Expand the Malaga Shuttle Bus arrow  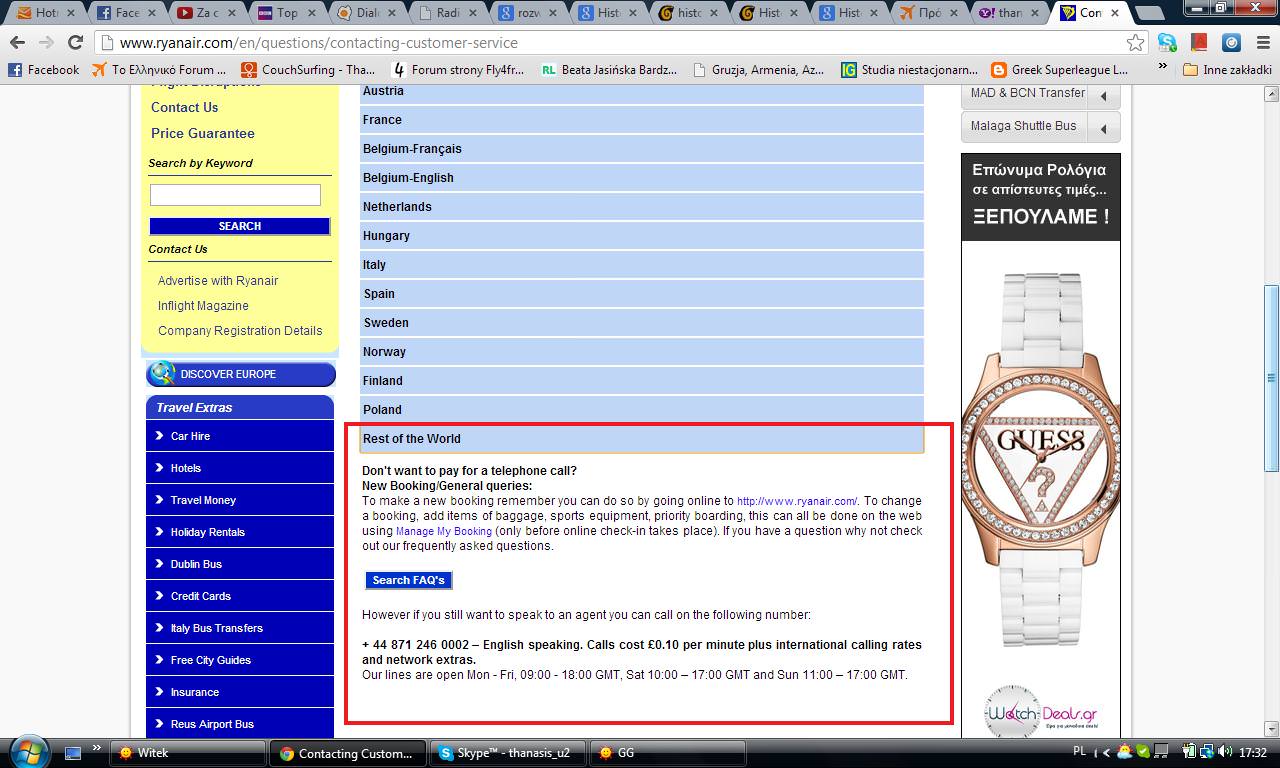coord(1104,128)
